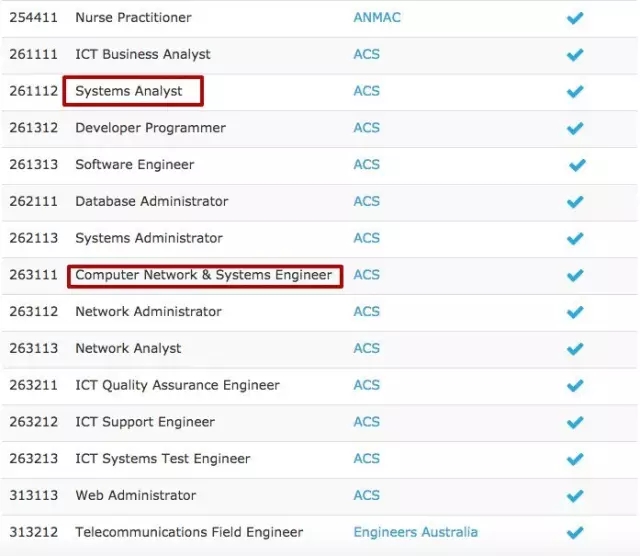Click the ACS link for Systems Analyst

pos(367,91)
